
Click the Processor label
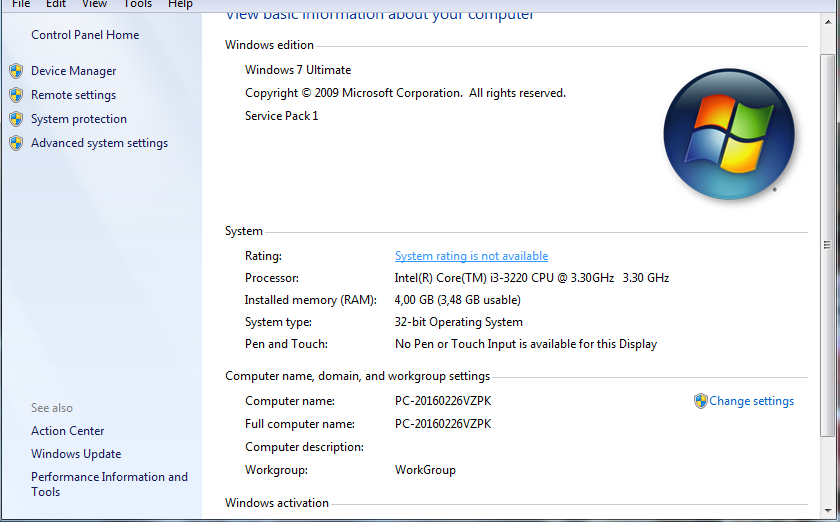click(272, 278)
